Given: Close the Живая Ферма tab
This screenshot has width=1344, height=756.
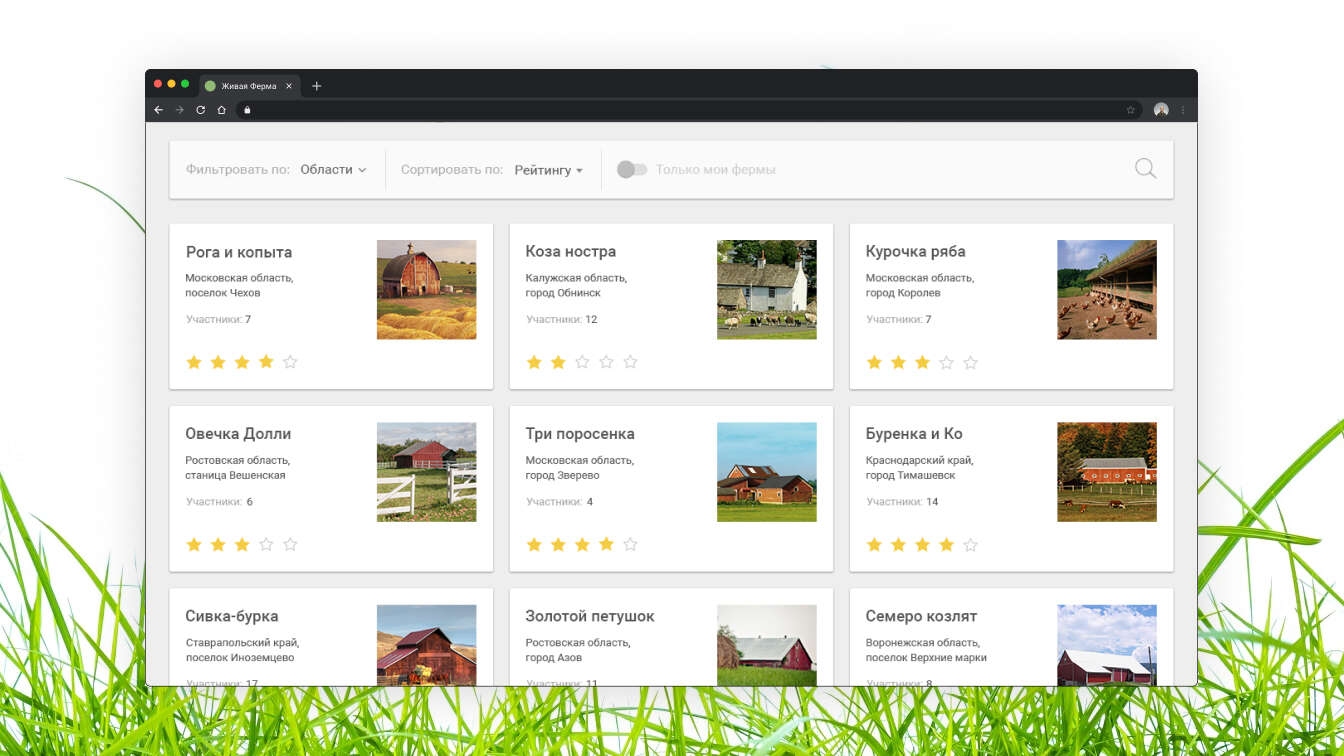Looking at the screenshot, I should coord(289,86).
